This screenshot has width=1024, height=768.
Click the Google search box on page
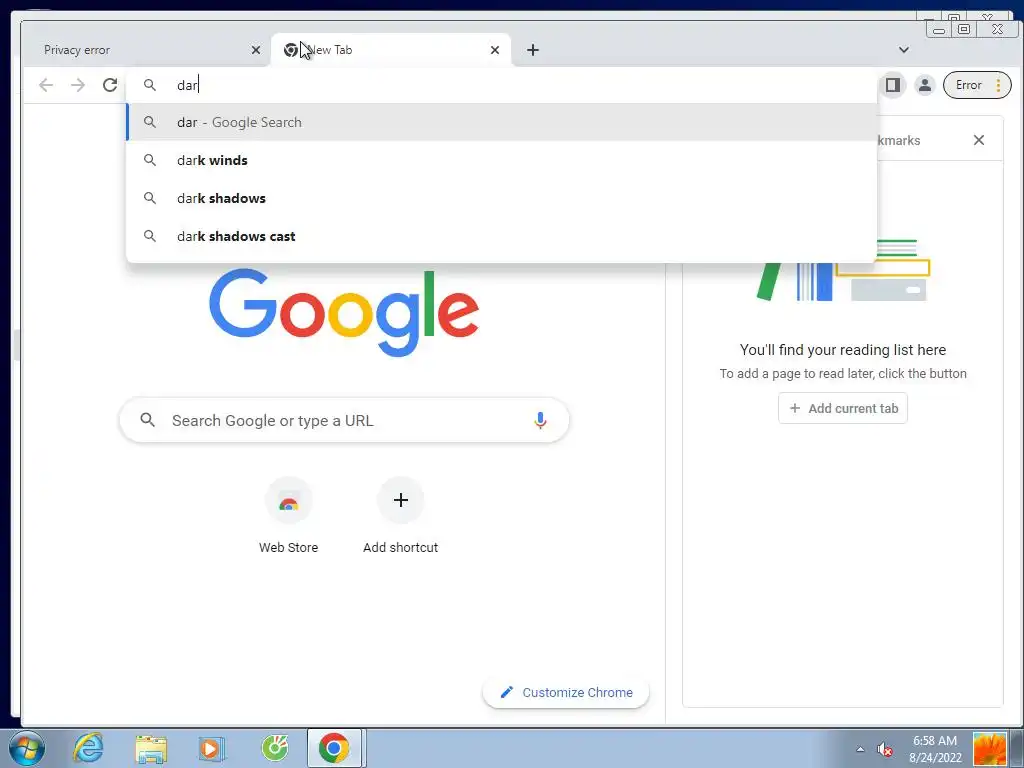click(x=344, y=420)
